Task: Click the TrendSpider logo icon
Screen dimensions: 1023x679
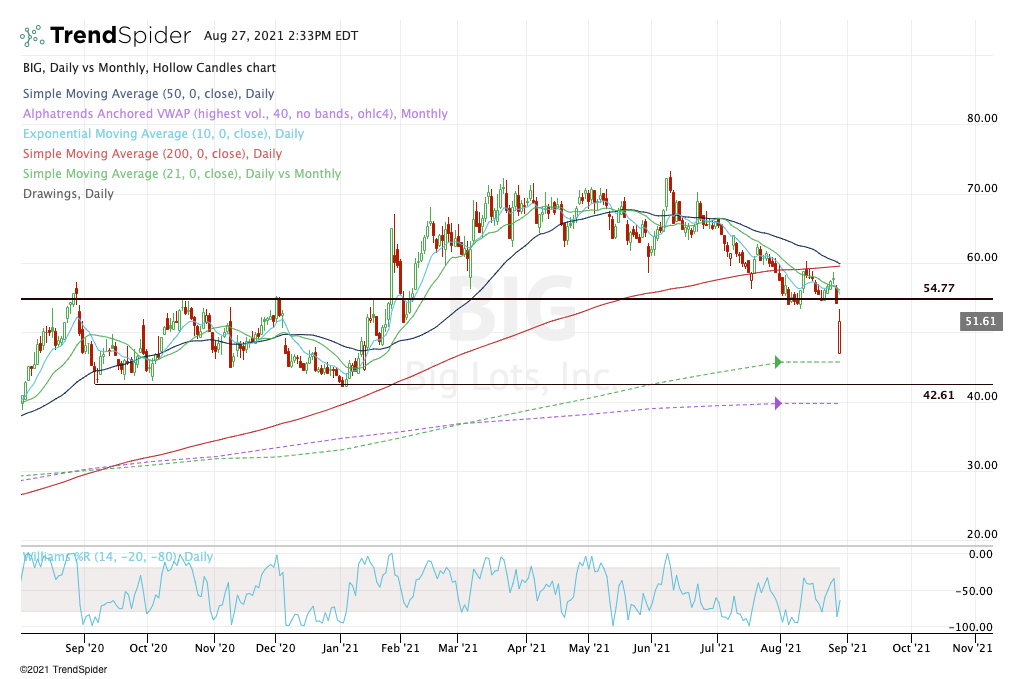Action: 32,36
